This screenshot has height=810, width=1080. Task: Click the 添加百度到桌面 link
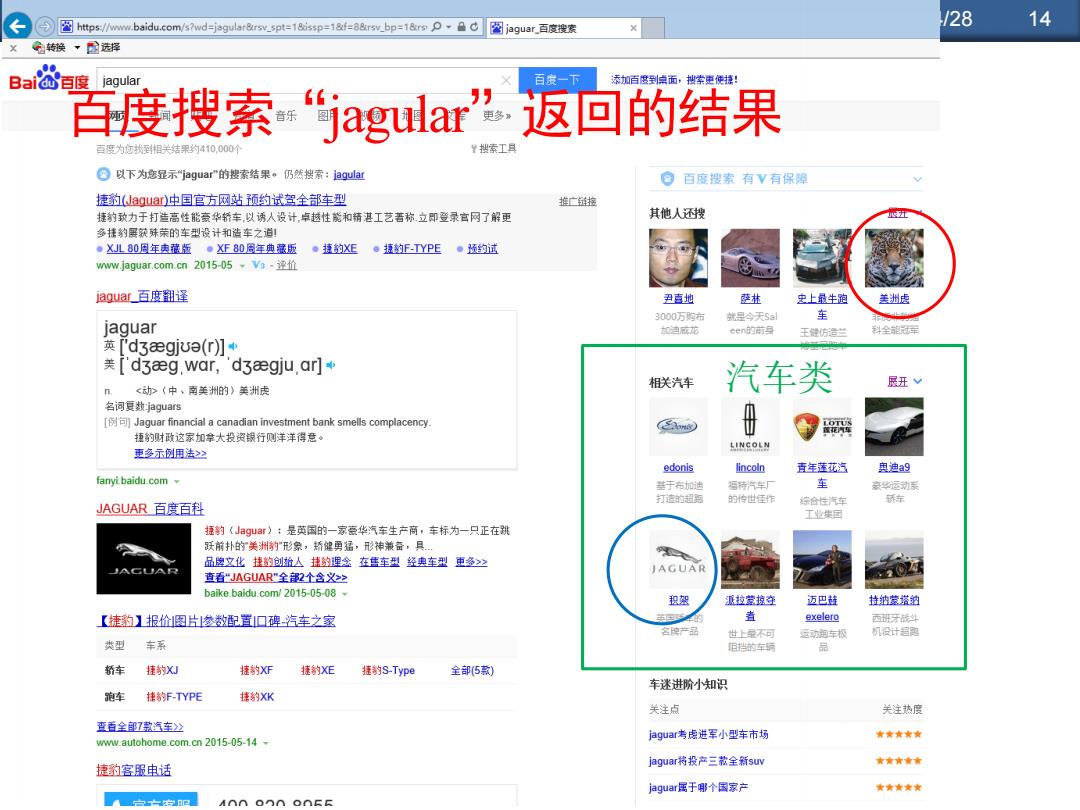coord(674,80)
